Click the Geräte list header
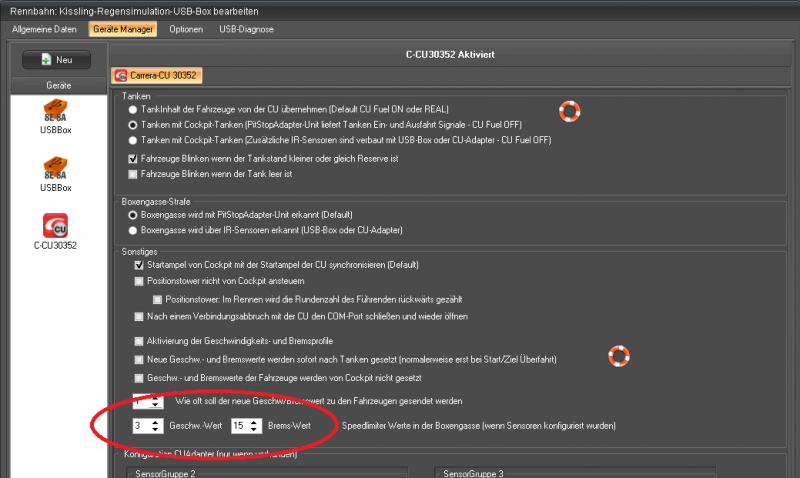 [x=59, y=86]
